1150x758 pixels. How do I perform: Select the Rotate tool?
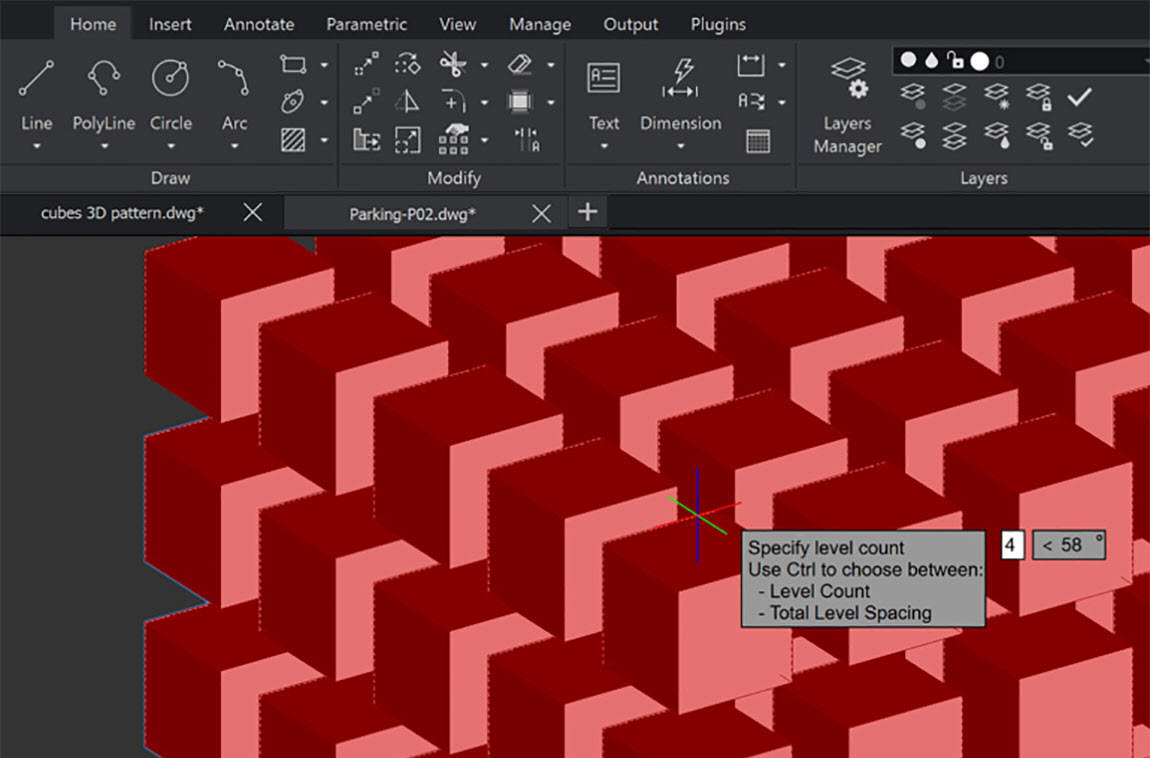[407, 64]
